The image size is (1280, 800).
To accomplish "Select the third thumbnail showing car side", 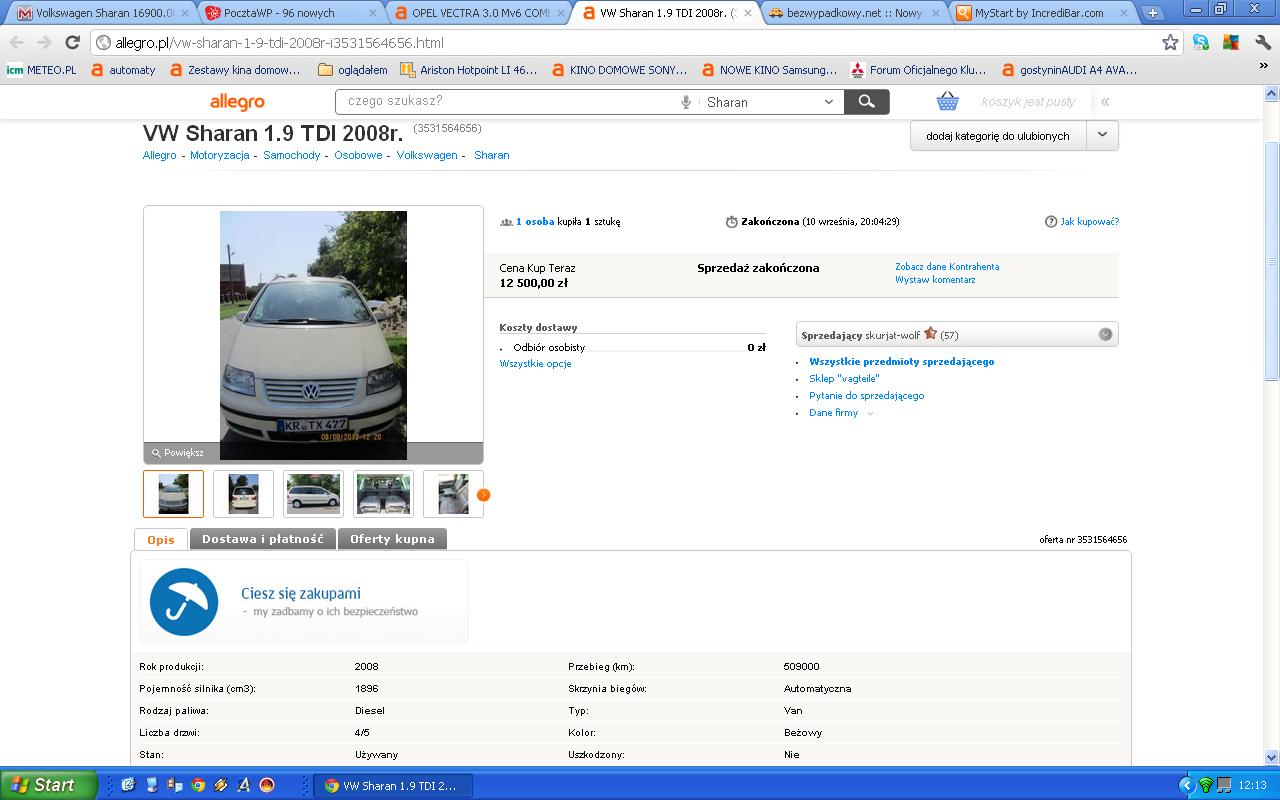I will tap(313, 494).
